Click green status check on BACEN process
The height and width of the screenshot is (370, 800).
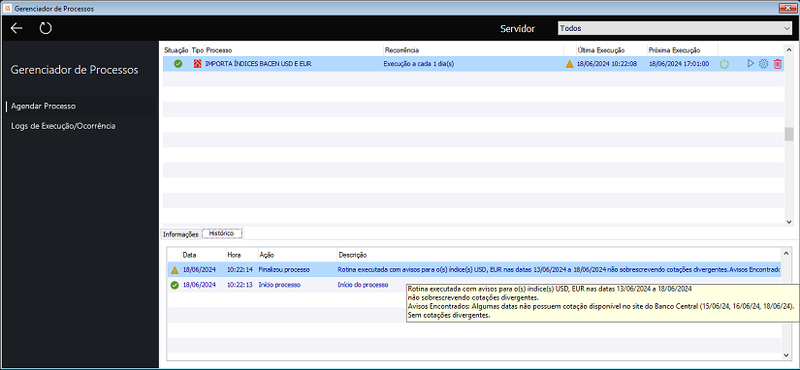(178, 64)
